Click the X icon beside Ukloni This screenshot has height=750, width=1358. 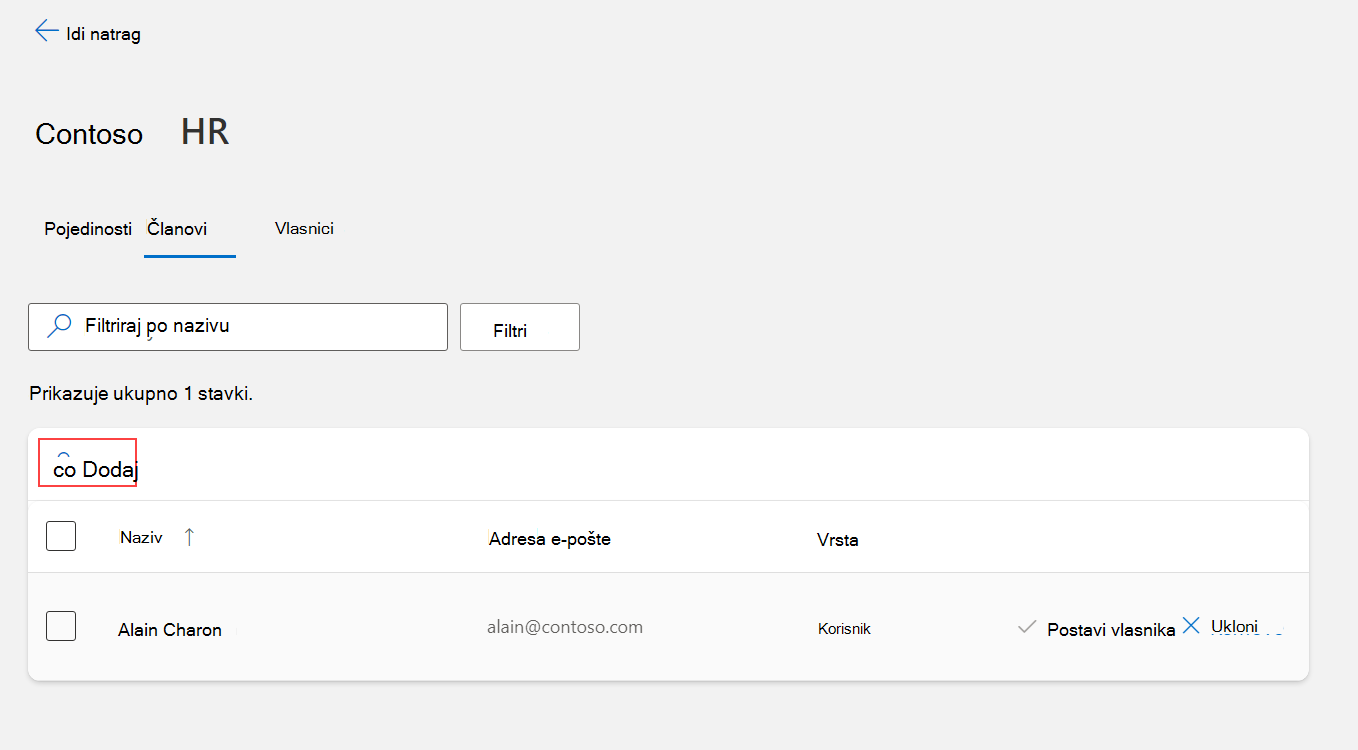point(1191,626)
